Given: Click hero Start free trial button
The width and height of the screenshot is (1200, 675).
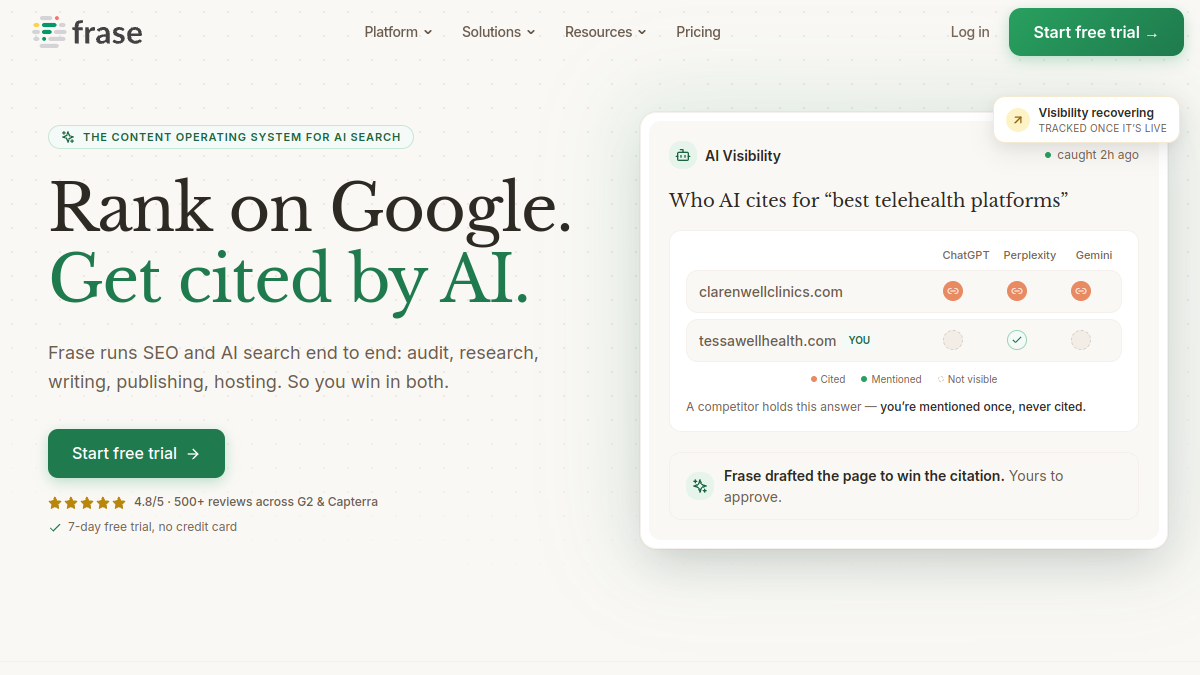Looking at the screenshot, I should click(x=136, y=453).
